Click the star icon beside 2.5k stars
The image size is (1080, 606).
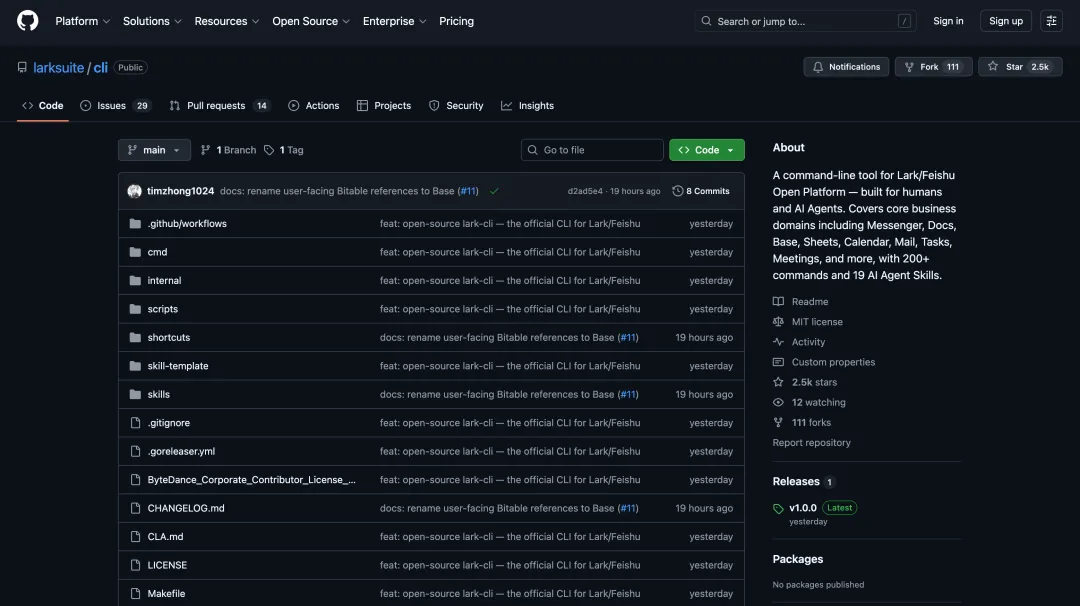(x=778, y=382)
